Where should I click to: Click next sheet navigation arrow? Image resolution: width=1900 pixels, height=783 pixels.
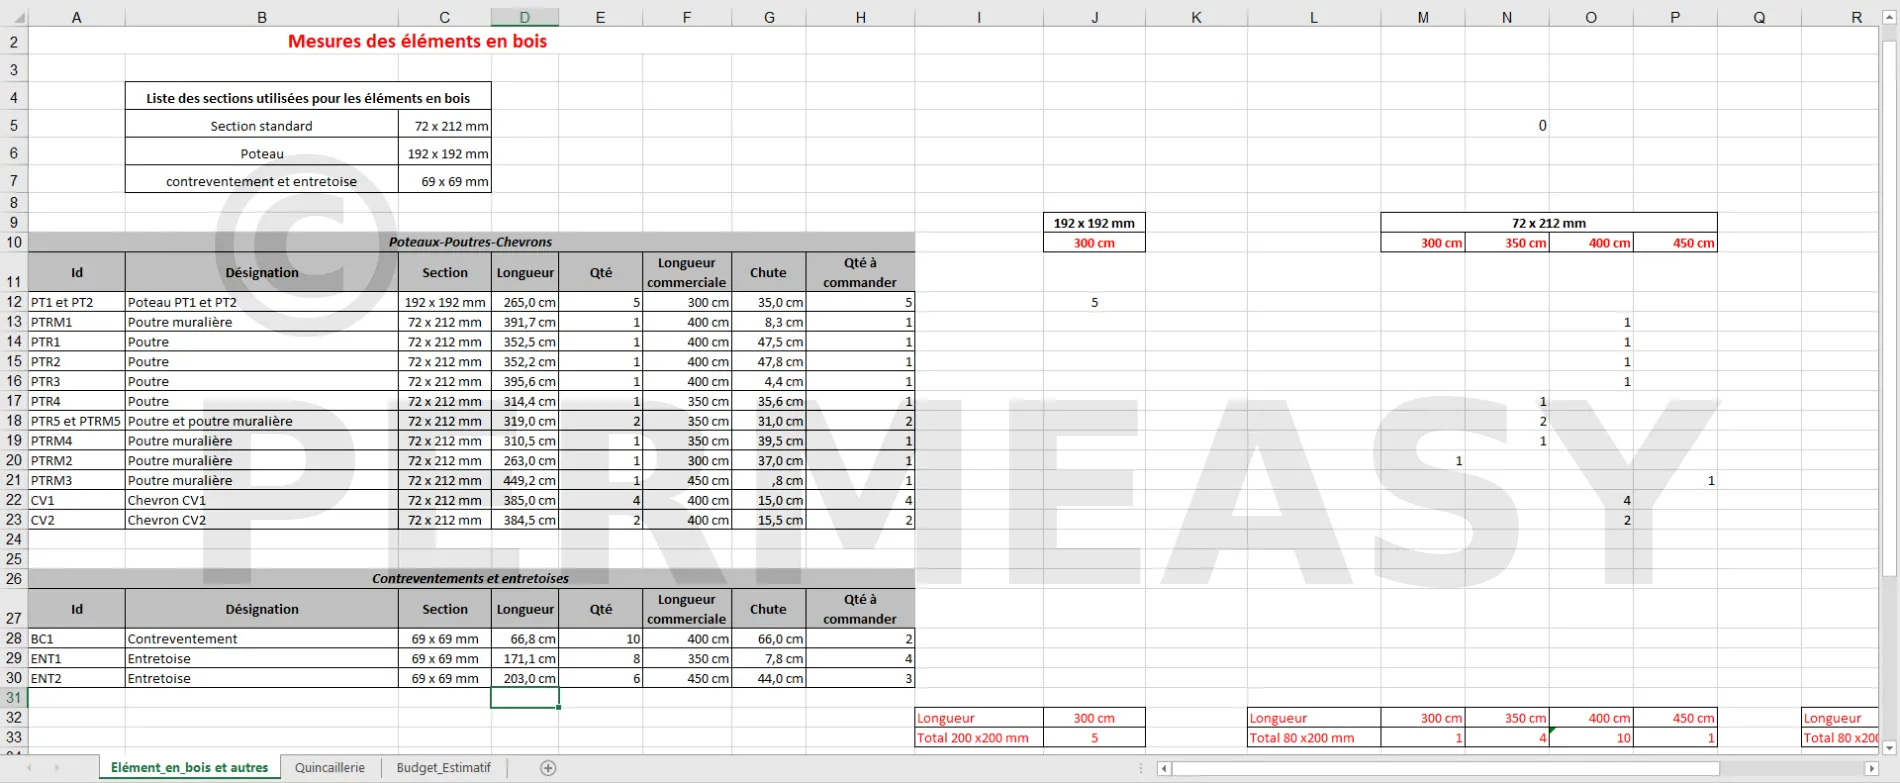56,768
